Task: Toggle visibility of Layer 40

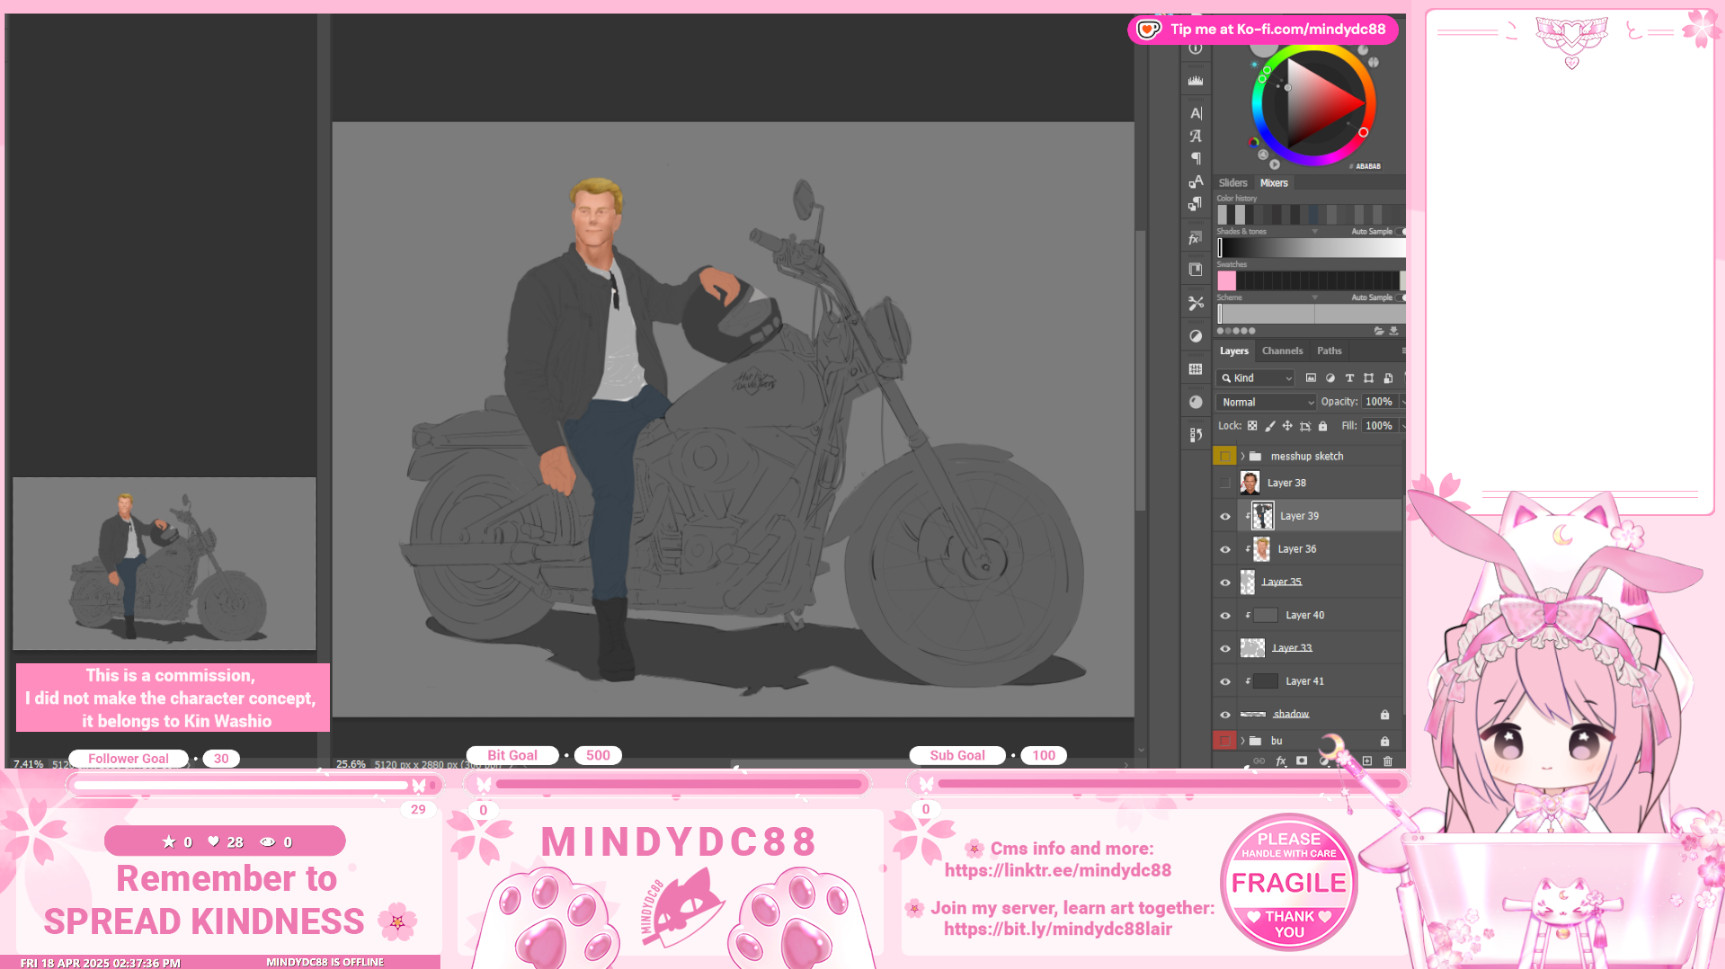Action: [x=1225, y=615]
